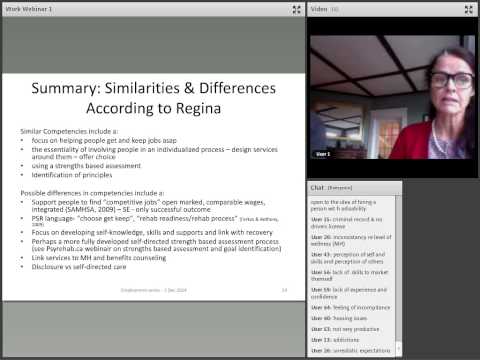480x360 pixels.
Task: Click chat message 'lack of experience and confidence'
Action: [349, 293]
